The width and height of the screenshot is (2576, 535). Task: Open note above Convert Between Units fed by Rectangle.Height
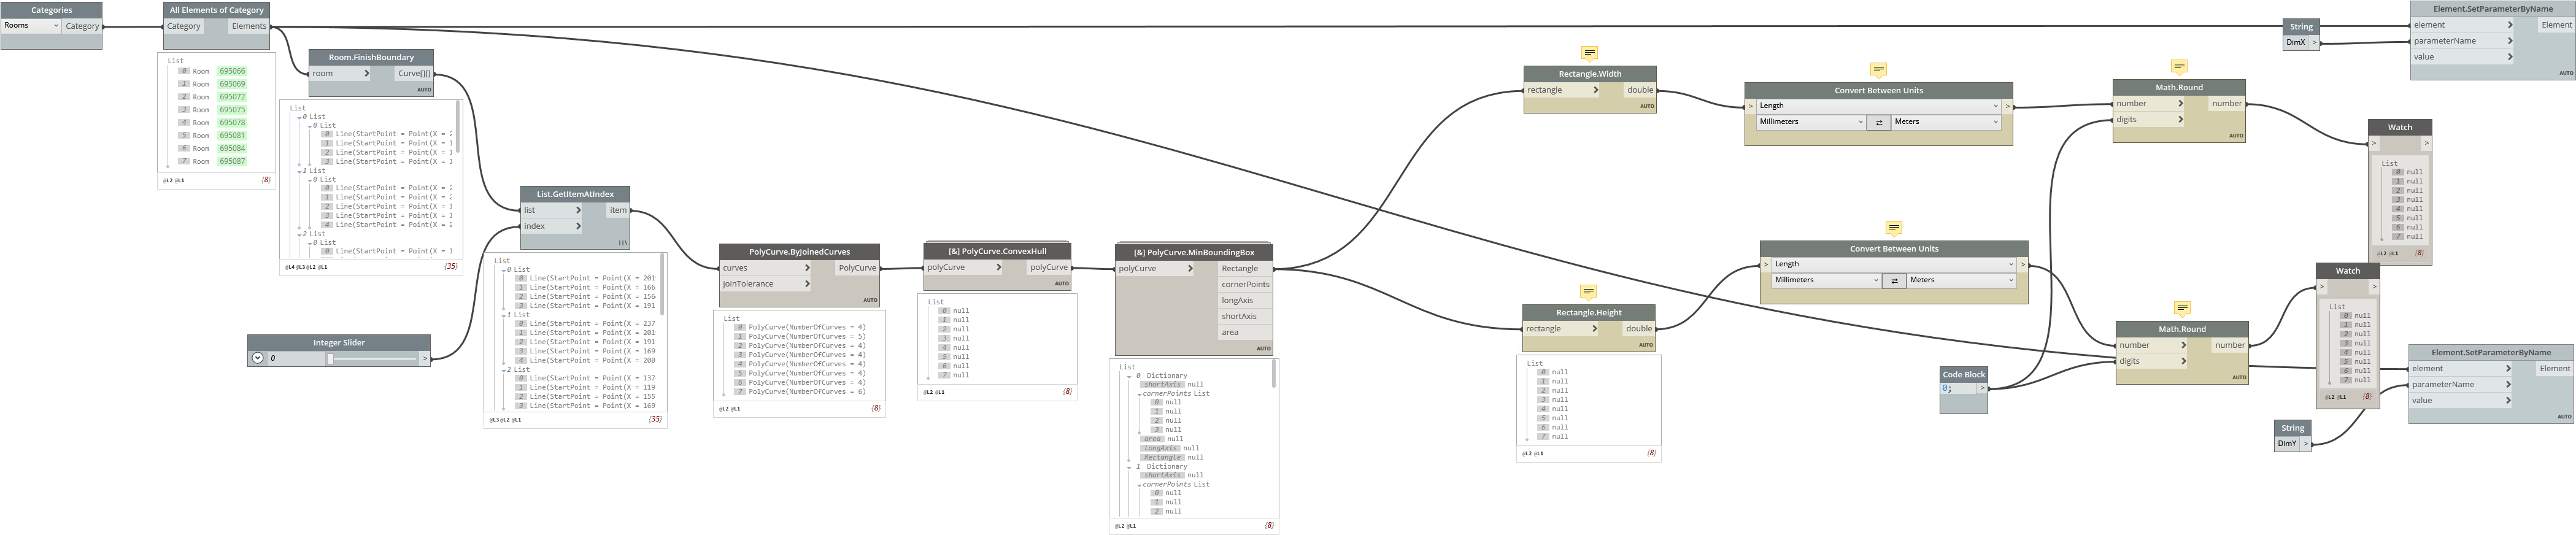[x=1893, y=228]
